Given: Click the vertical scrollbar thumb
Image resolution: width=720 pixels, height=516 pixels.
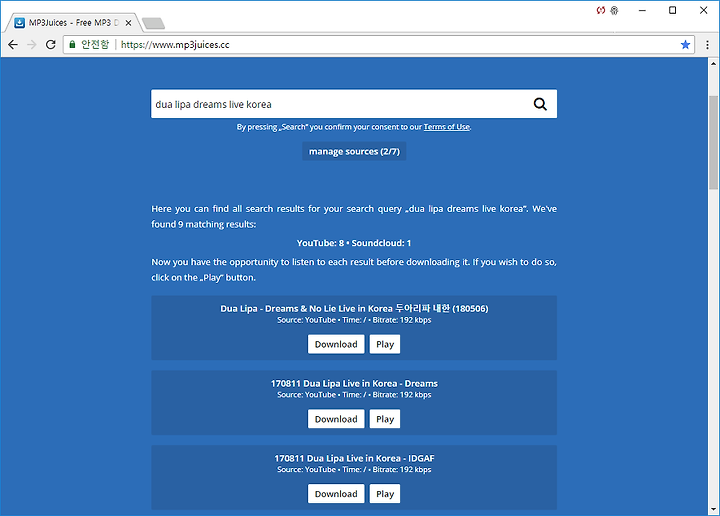Looking at the screenshot, I should tap(713, 142).
